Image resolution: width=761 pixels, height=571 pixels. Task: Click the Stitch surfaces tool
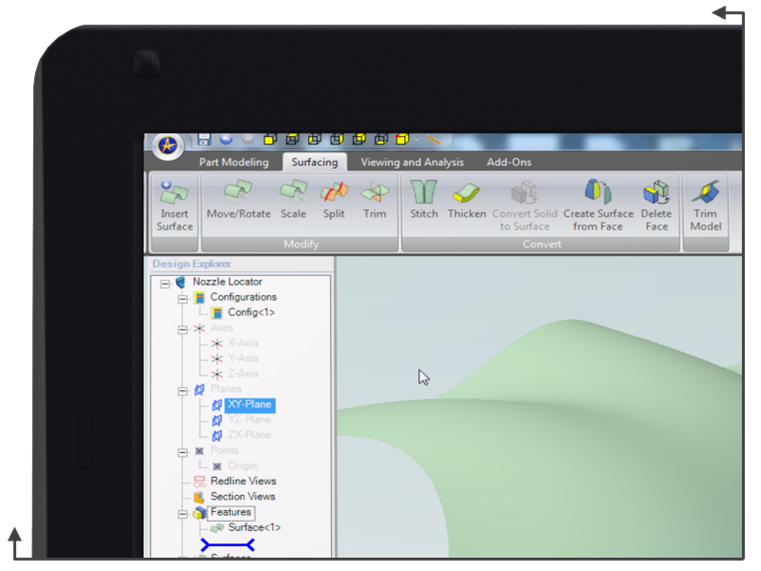424,200
